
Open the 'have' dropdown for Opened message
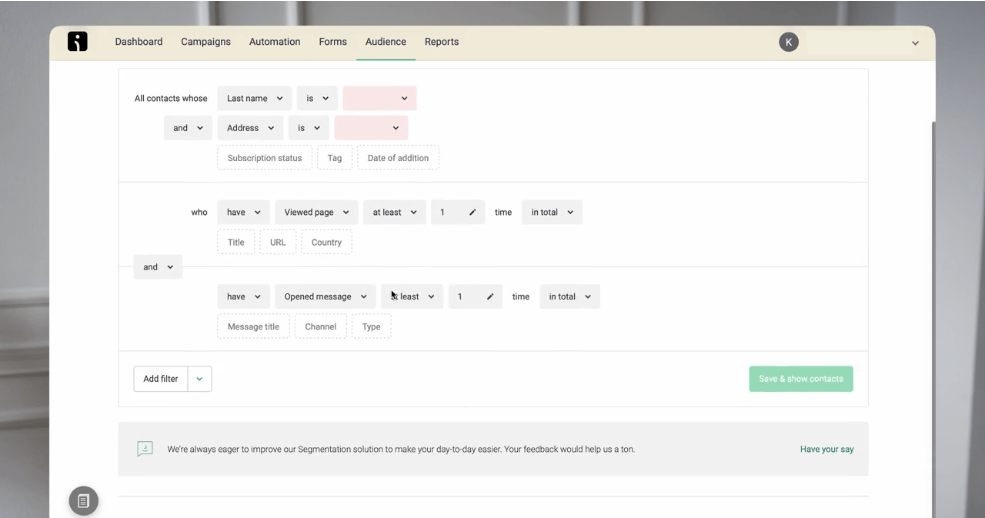pos(244,296)
